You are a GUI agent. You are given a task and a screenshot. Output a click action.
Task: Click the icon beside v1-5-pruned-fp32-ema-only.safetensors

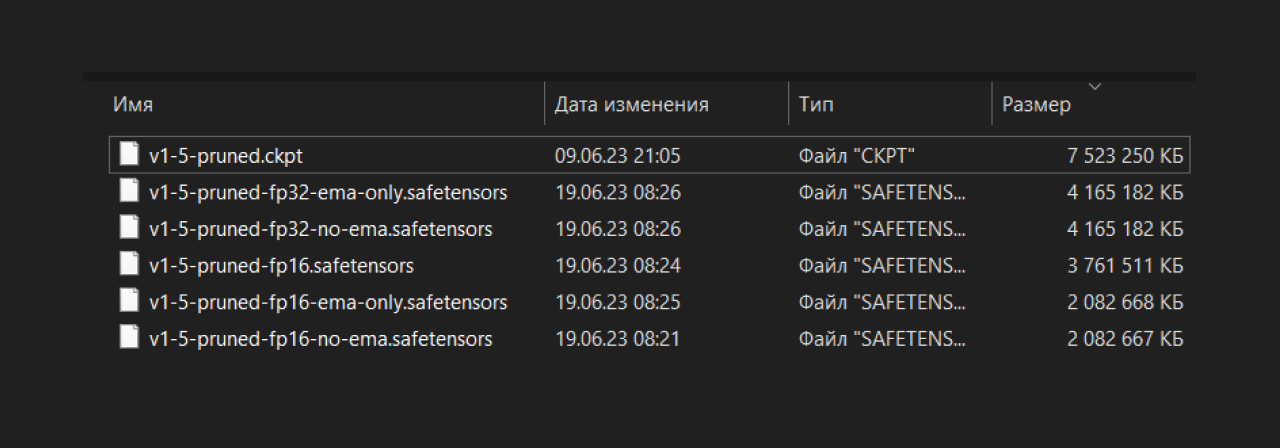[128, 191]
